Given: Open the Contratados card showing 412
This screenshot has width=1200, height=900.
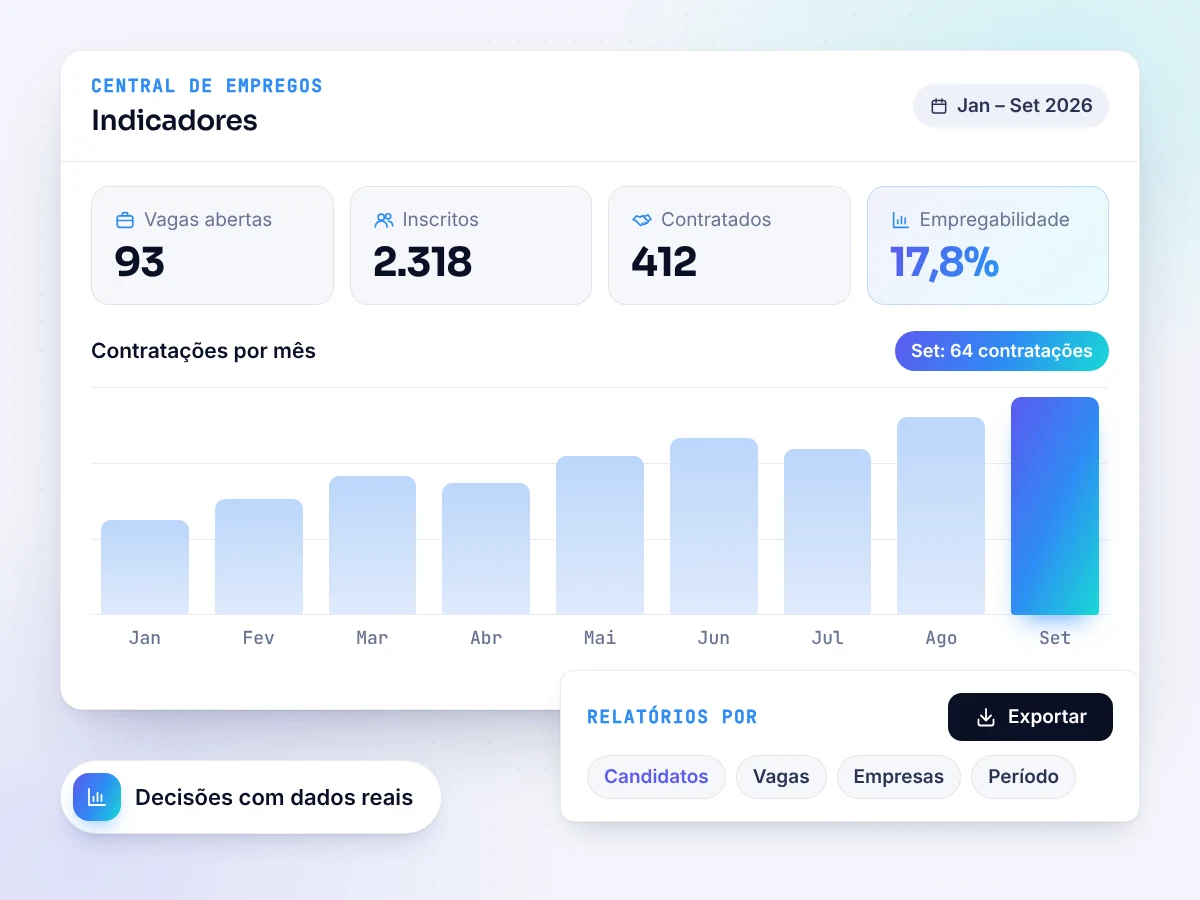Looking at the screenshot, I should click(729, 245).
